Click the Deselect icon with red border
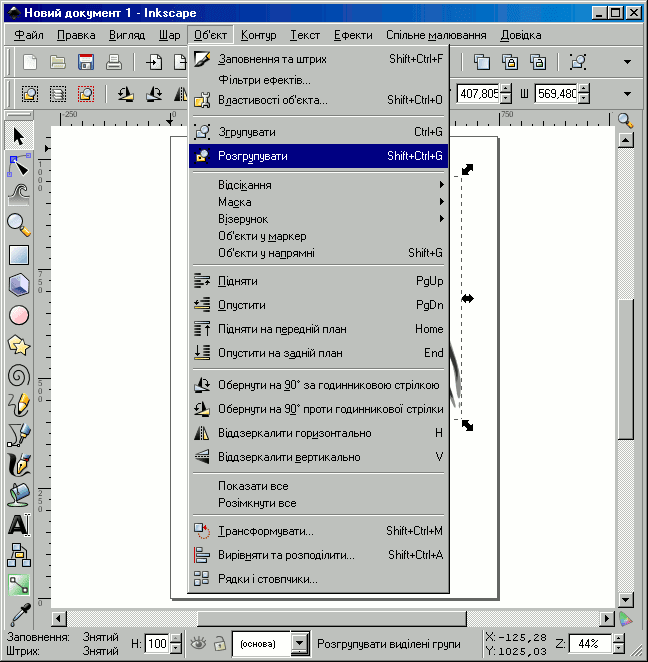Screen dimensions: 648x662 pyautogui.click(x=86, y=94)
